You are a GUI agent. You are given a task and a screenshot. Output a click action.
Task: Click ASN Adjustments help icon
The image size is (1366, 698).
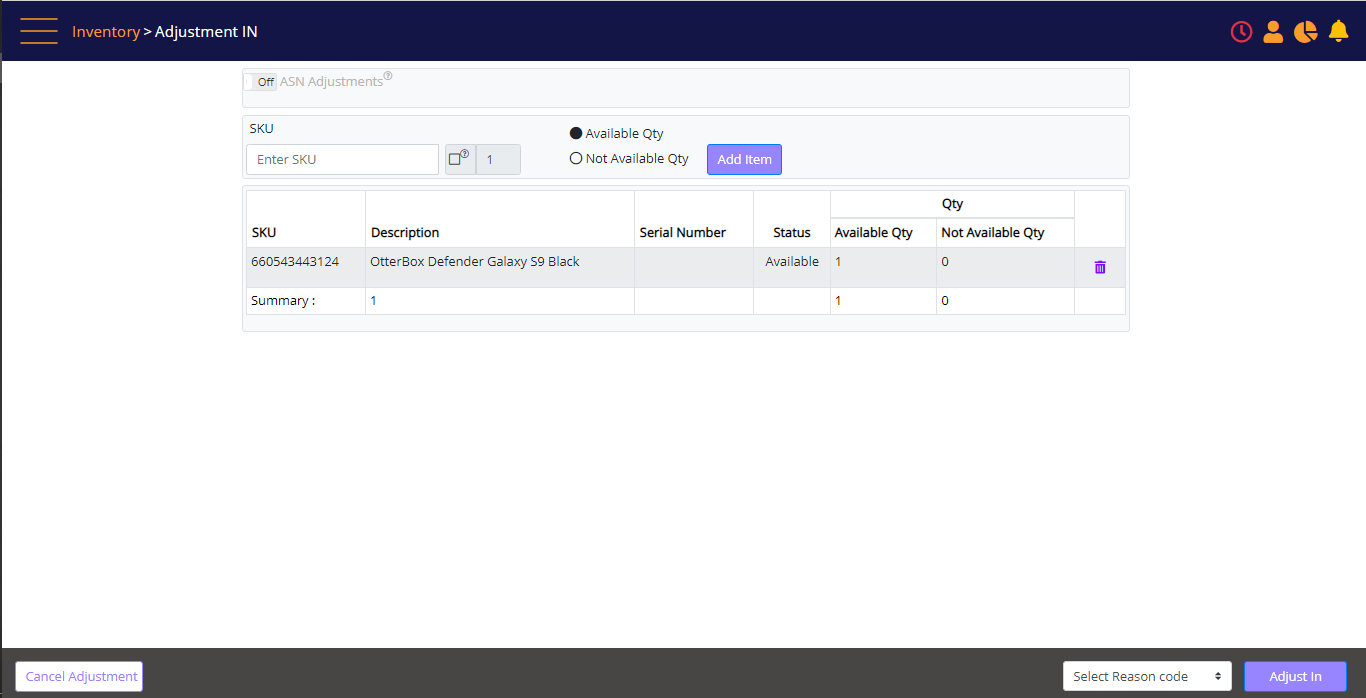click(x=388, y=75)
